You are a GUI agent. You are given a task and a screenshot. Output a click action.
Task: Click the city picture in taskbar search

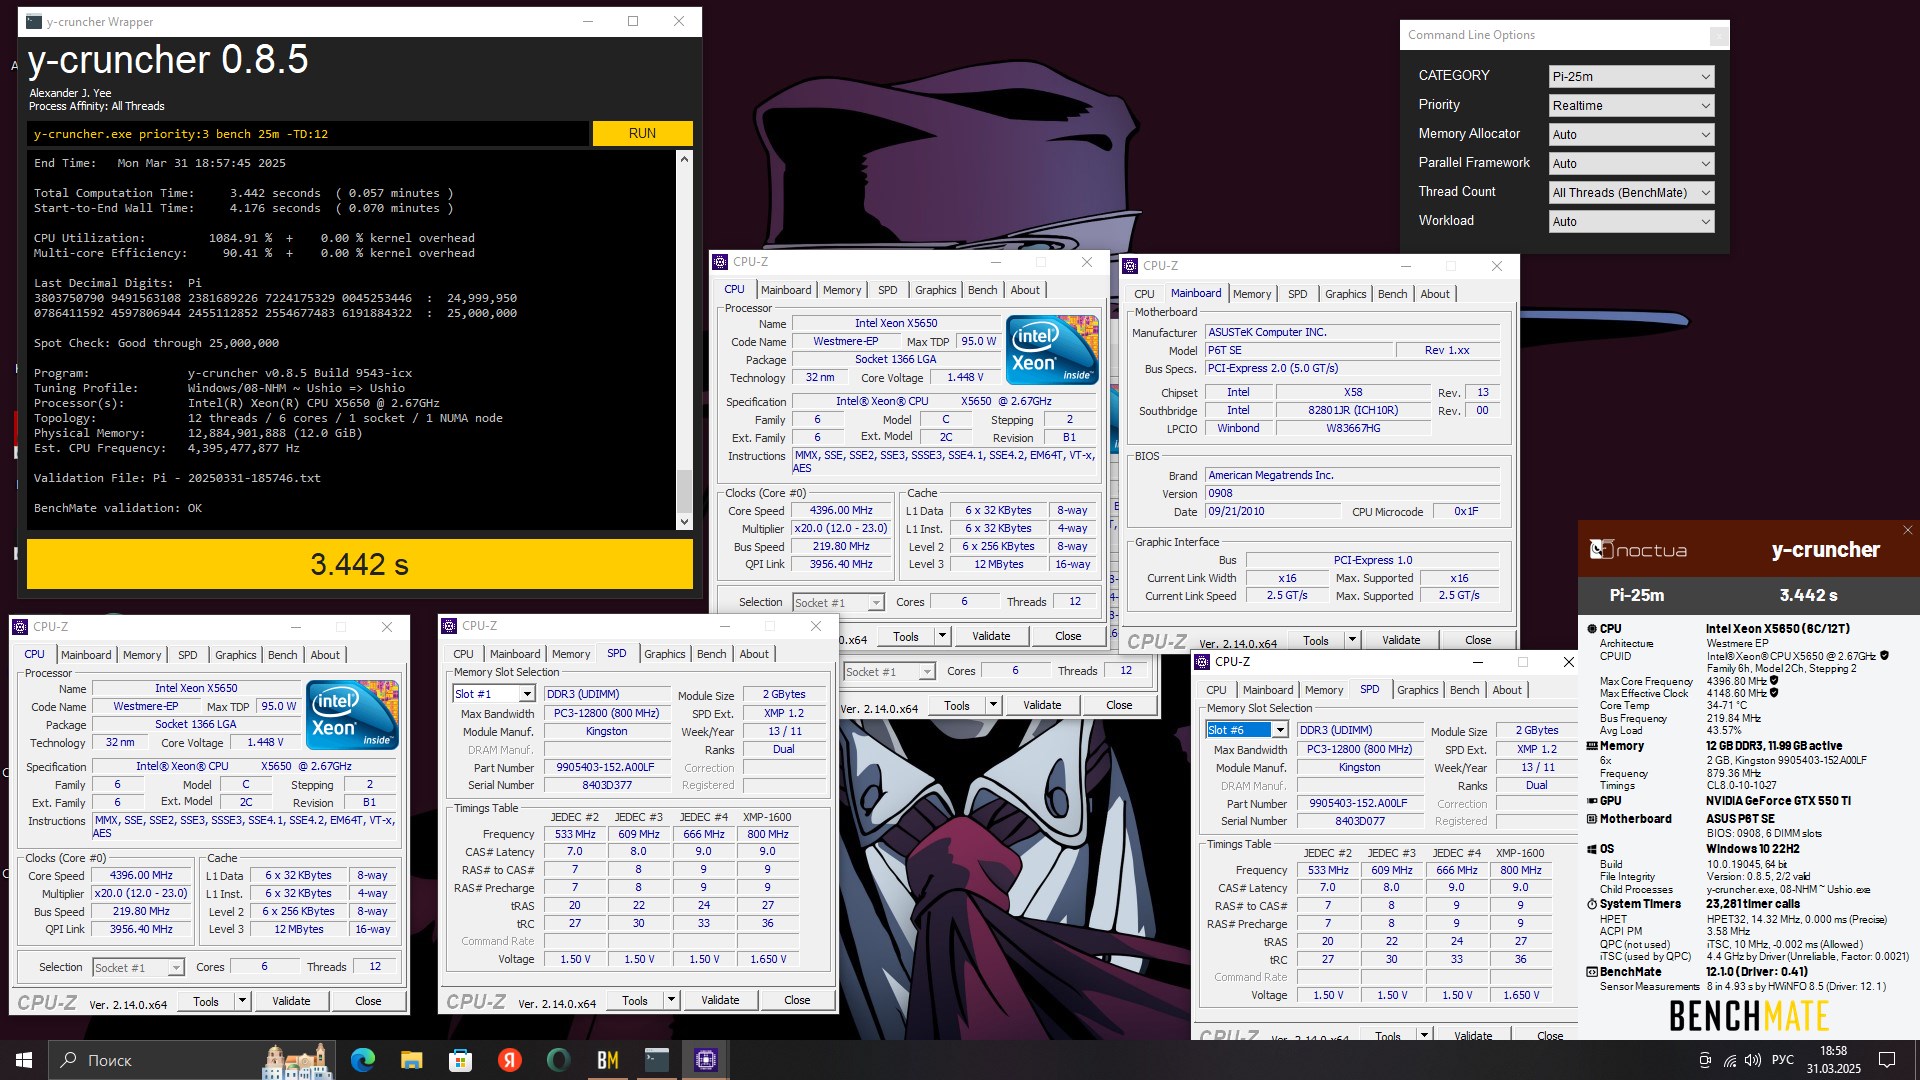[x=297, y=1060]
